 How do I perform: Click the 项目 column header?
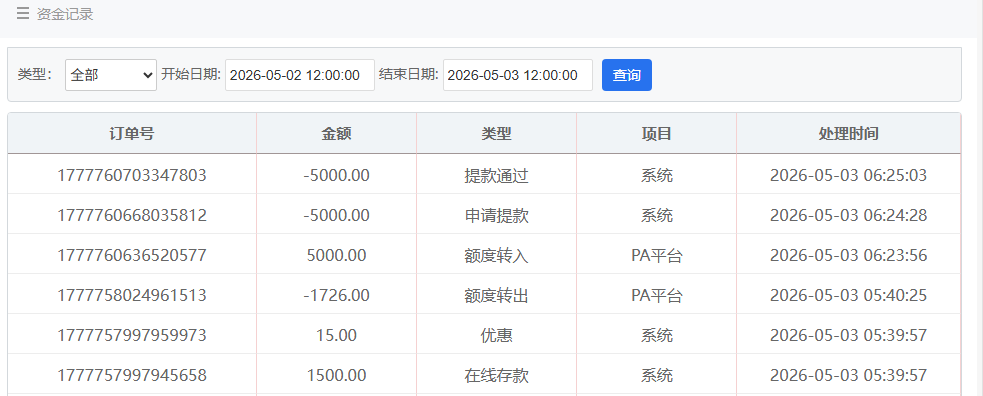tap(656, 133)
